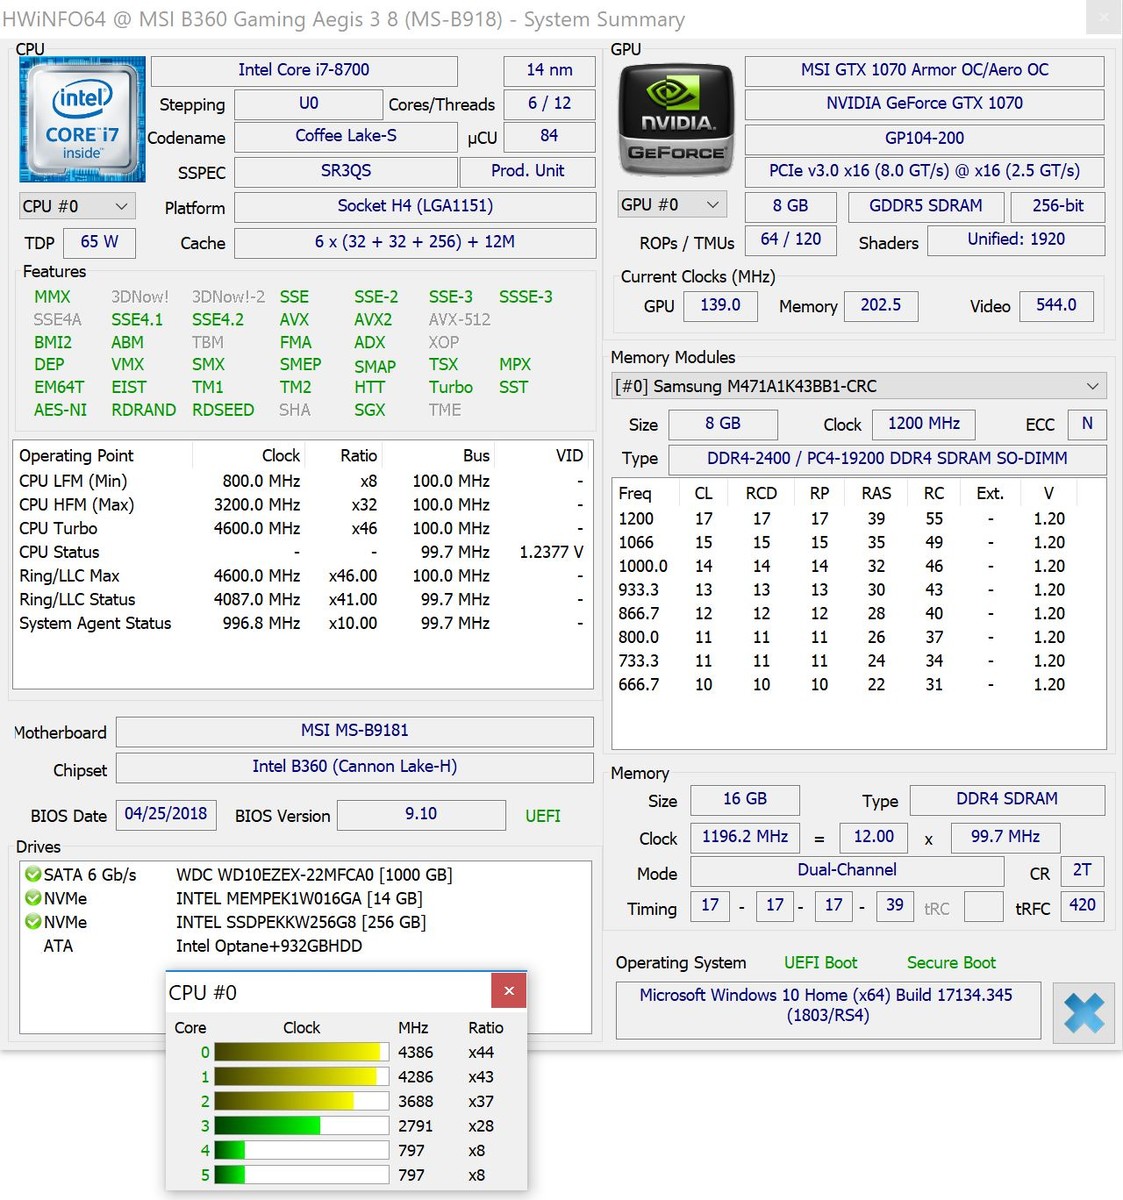
Task: Select the Coffee Lake-S codename field
Action: 346,136
